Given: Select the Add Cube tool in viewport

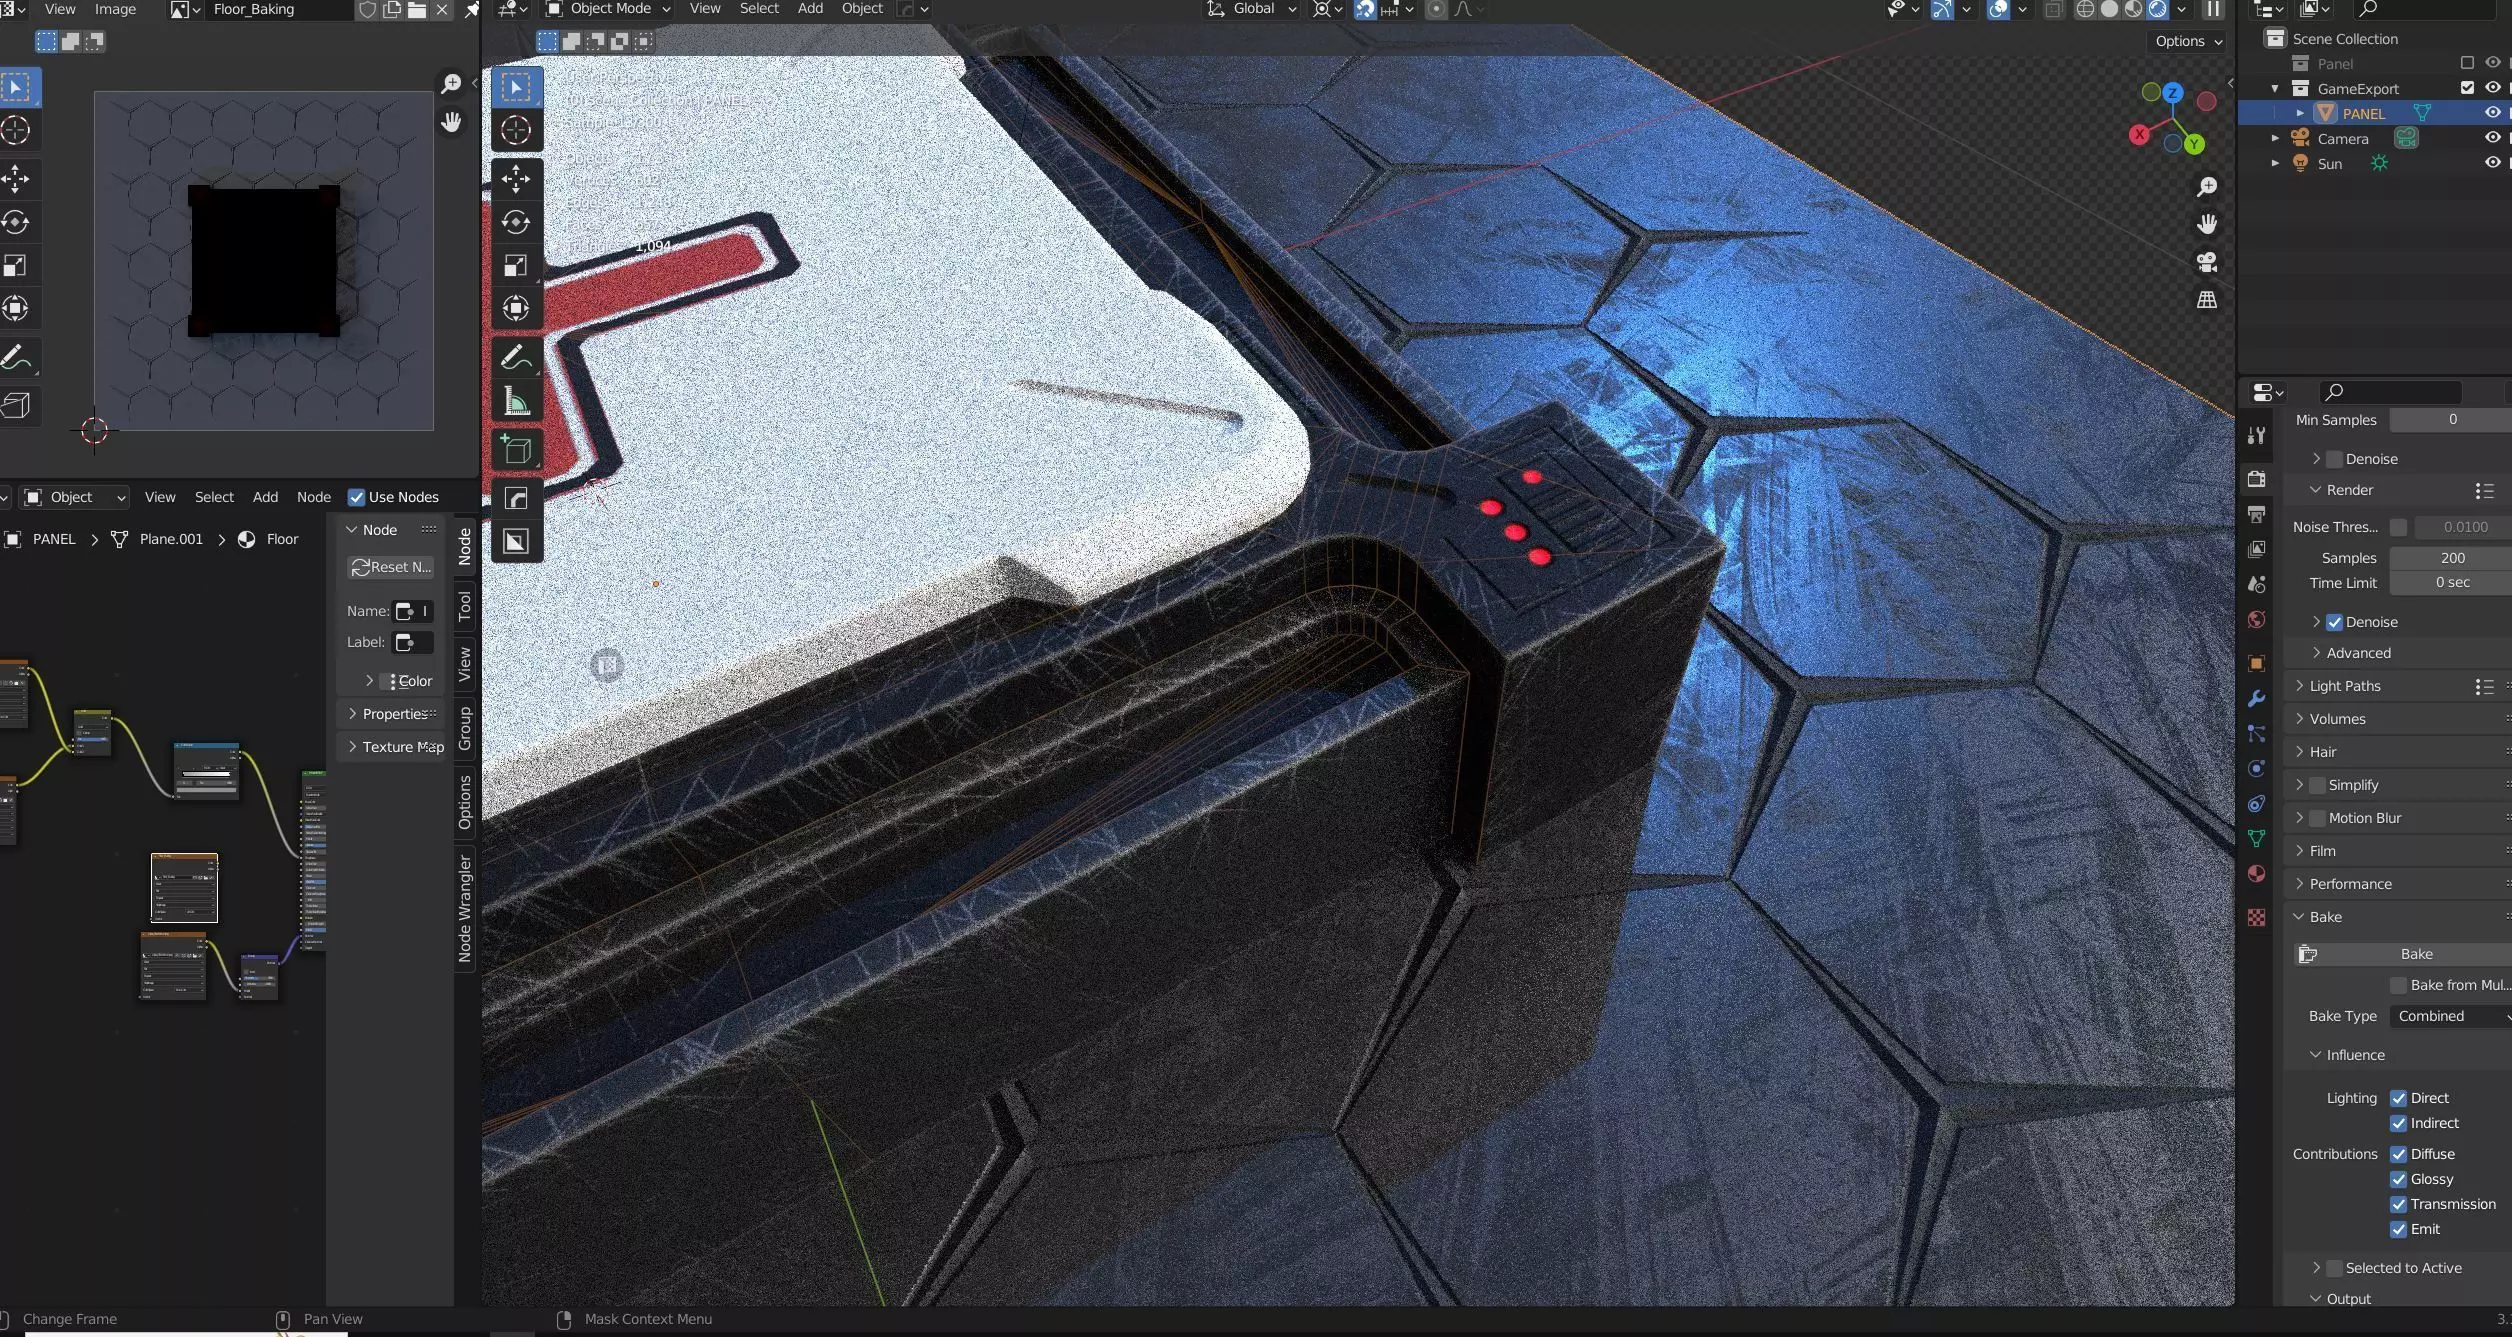Looking at the screenshot, I should tap(516, 450).
